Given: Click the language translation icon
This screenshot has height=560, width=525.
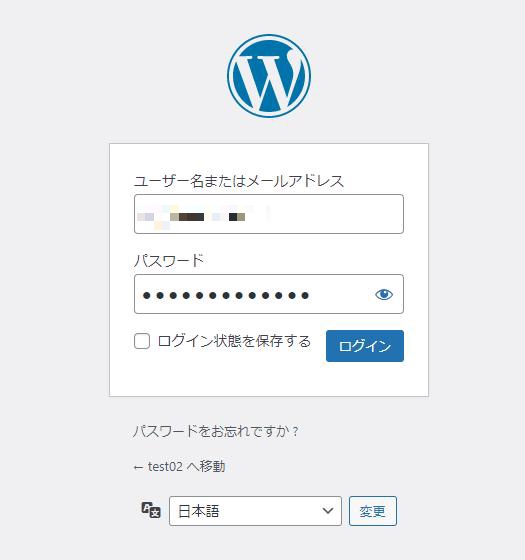Looking at the screenshot, I should [x=151, y=510].
